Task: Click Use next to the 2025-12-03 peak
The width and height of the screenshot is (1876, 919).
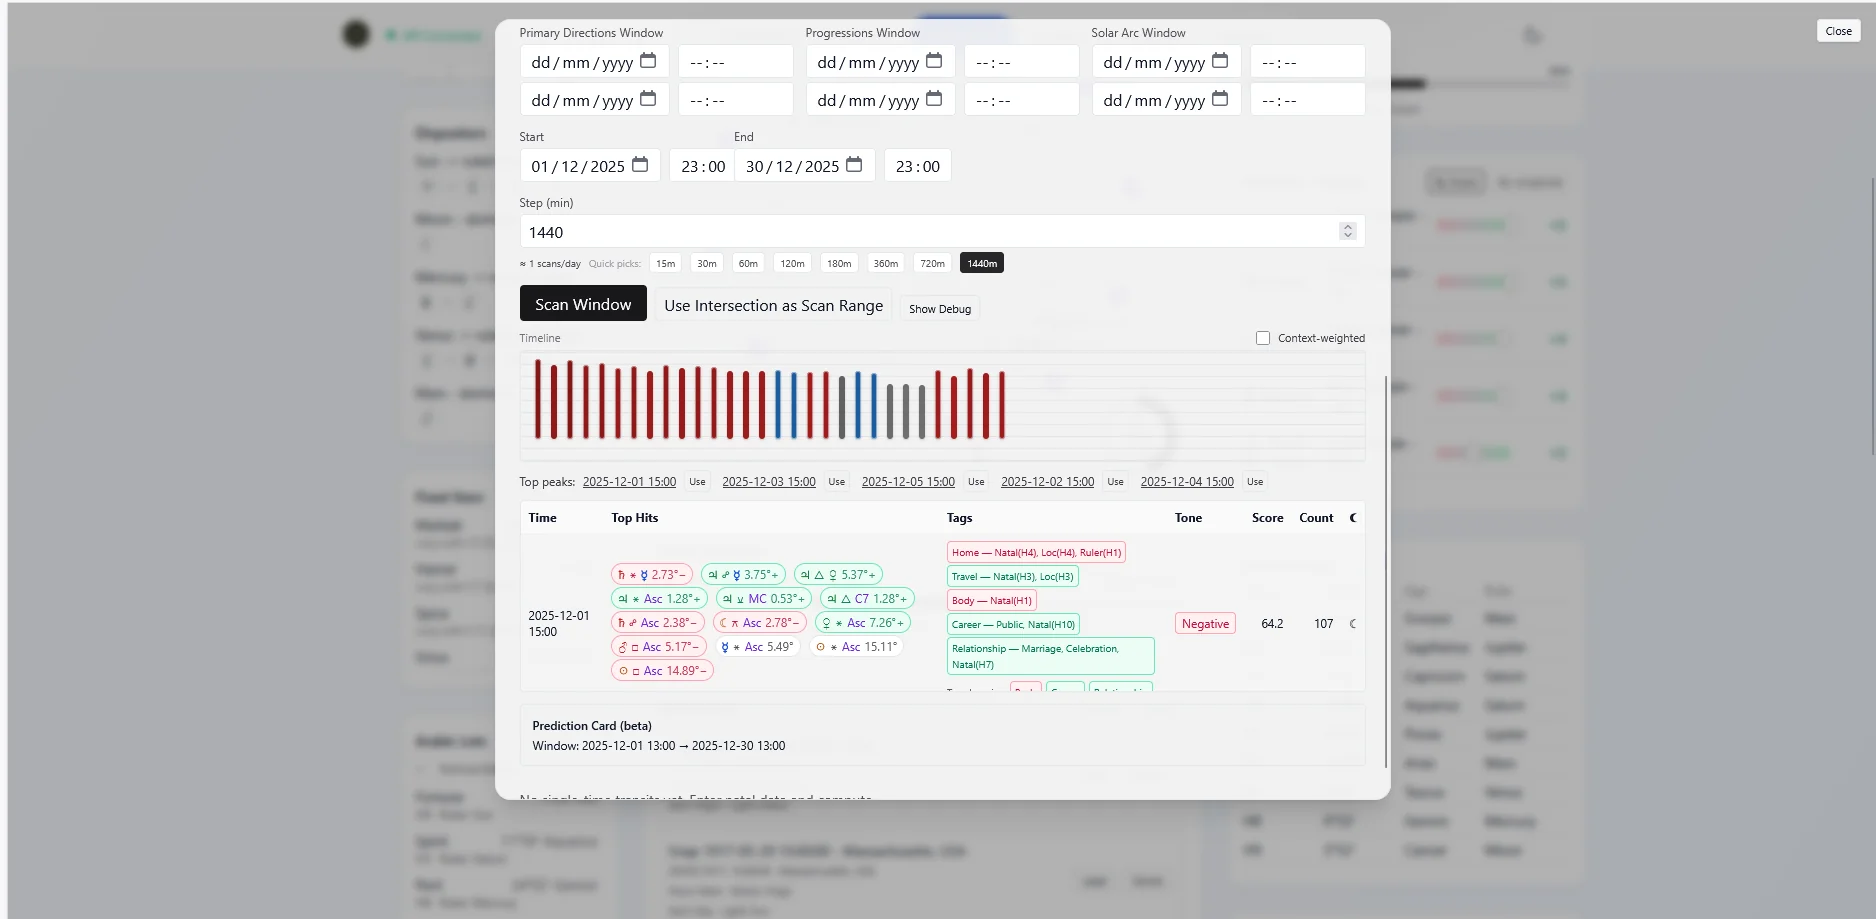Action: (836, 481)
